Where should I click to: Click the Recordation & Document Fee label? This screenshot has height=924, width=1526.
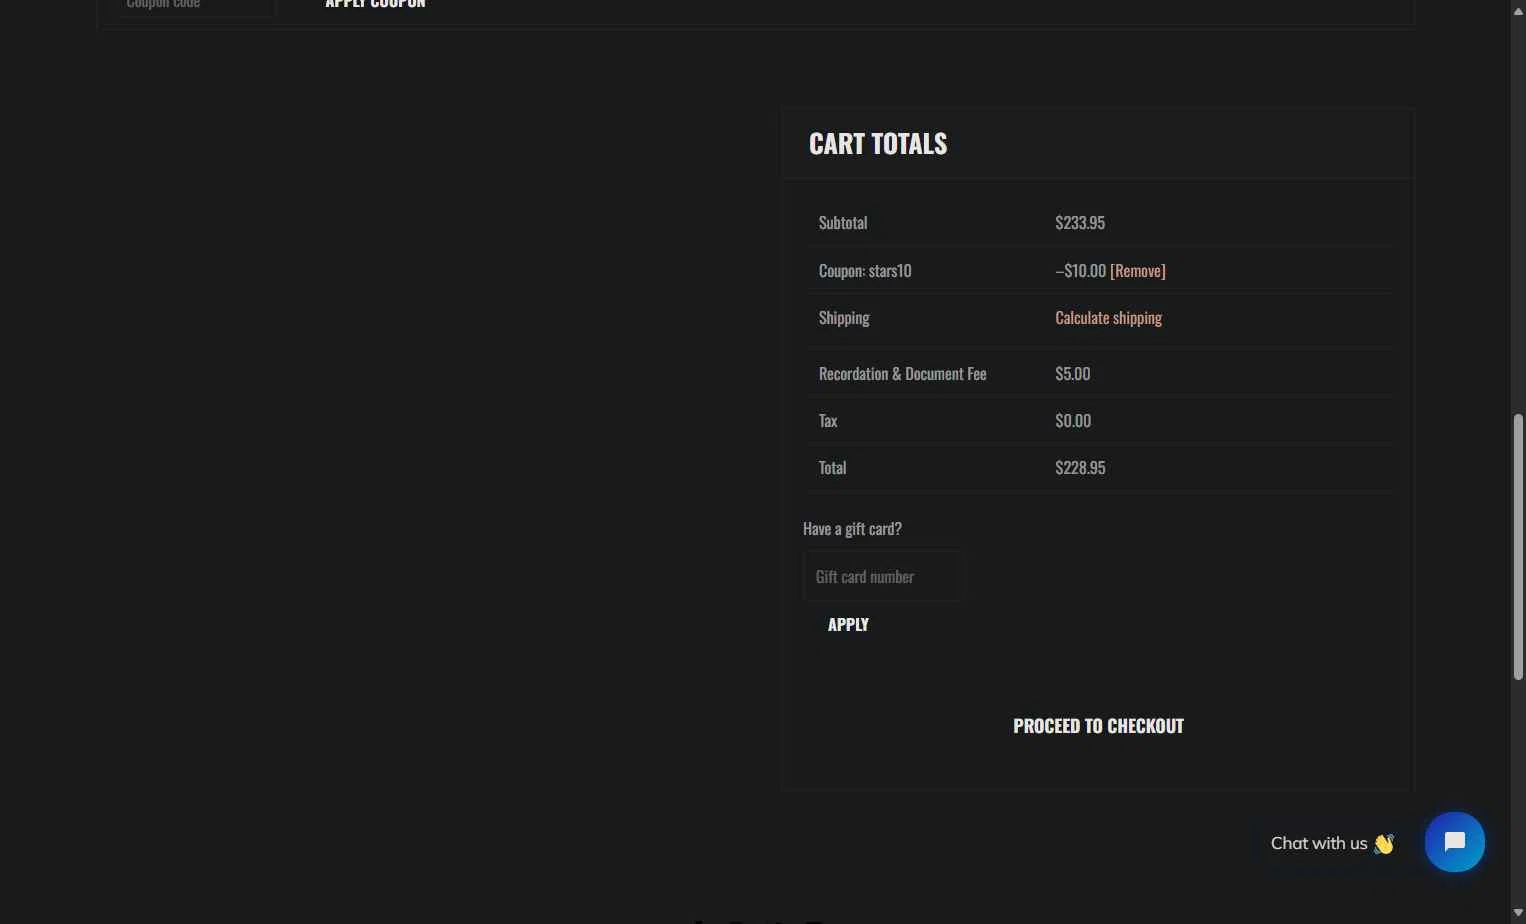(x=902, y=374)
